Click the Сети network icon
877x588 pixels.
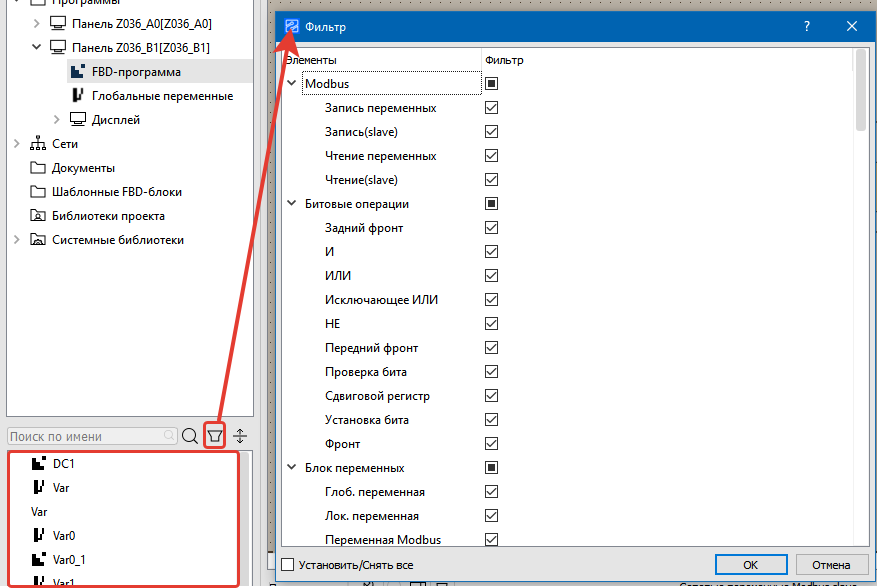pyautogui.click(x=38, y=144)
